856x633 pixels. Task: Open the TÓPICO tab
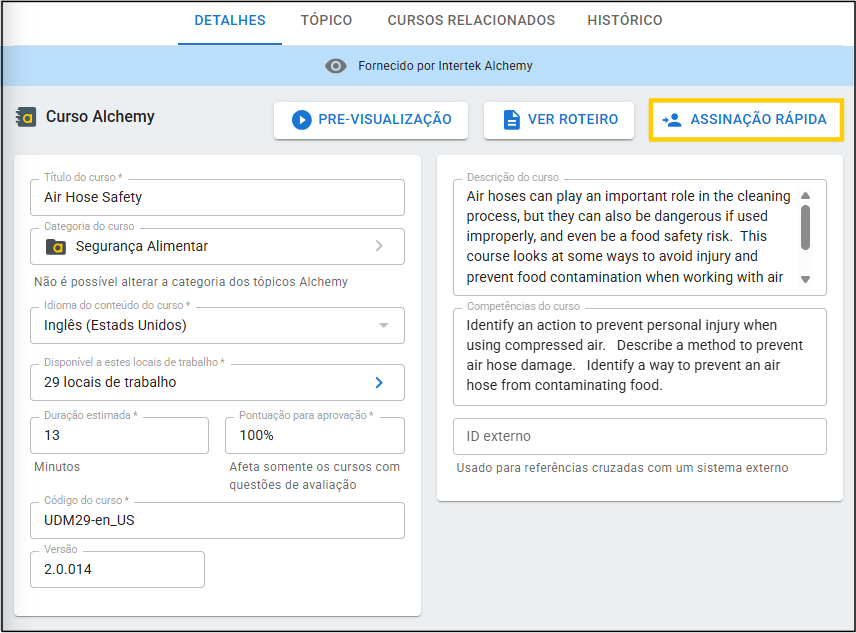tap(326, 21)
